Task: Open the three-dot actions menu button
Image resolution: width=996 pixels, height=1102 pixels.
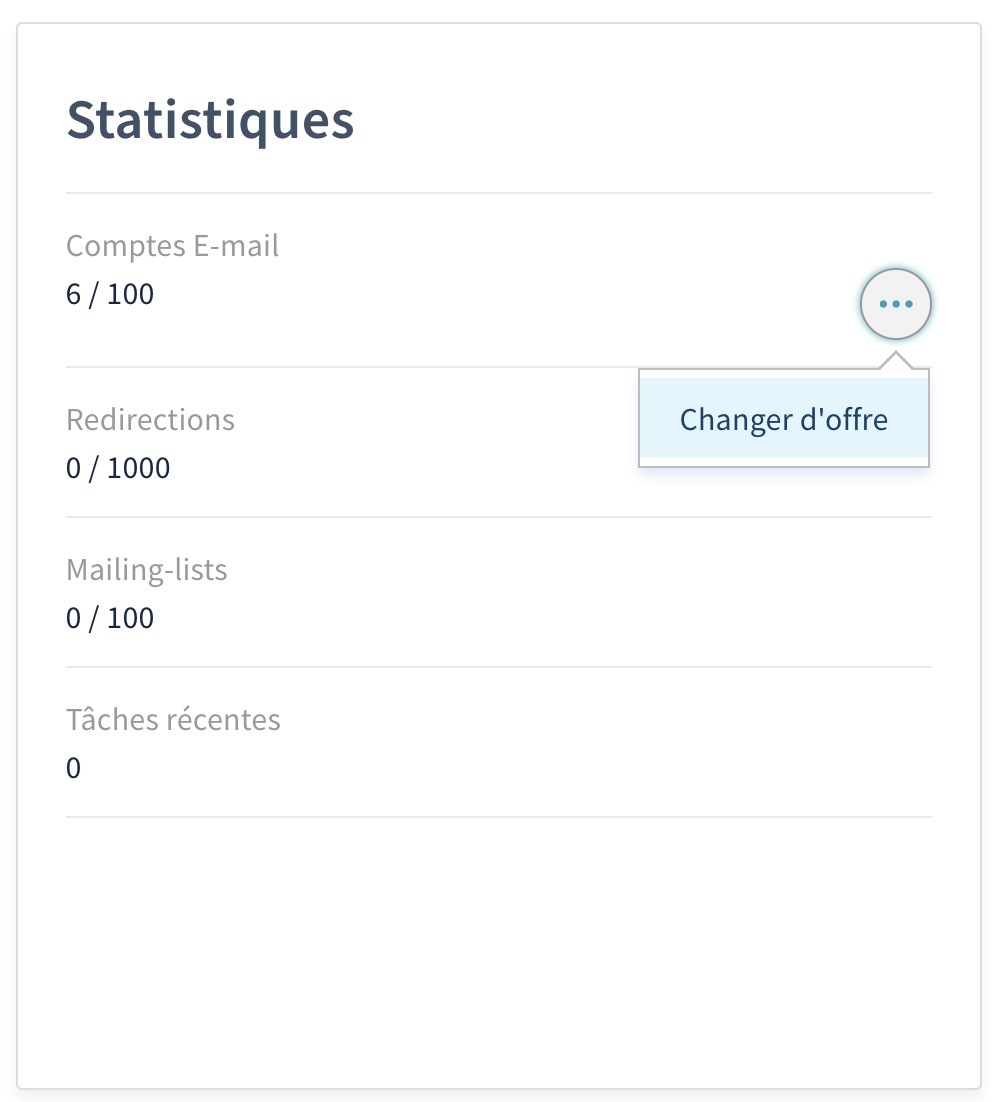Action: click(895, 303)
